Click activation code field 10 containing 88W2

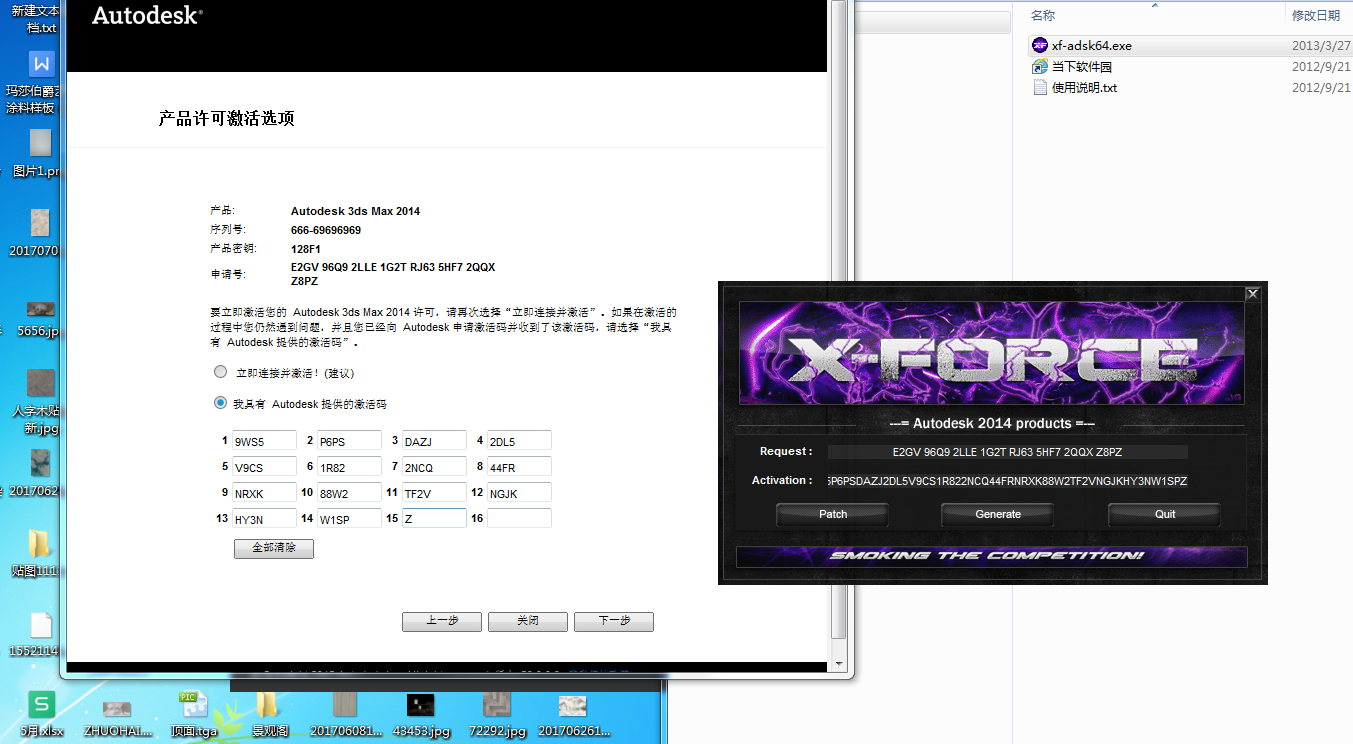pyautogui.click(x=349, y=493)
